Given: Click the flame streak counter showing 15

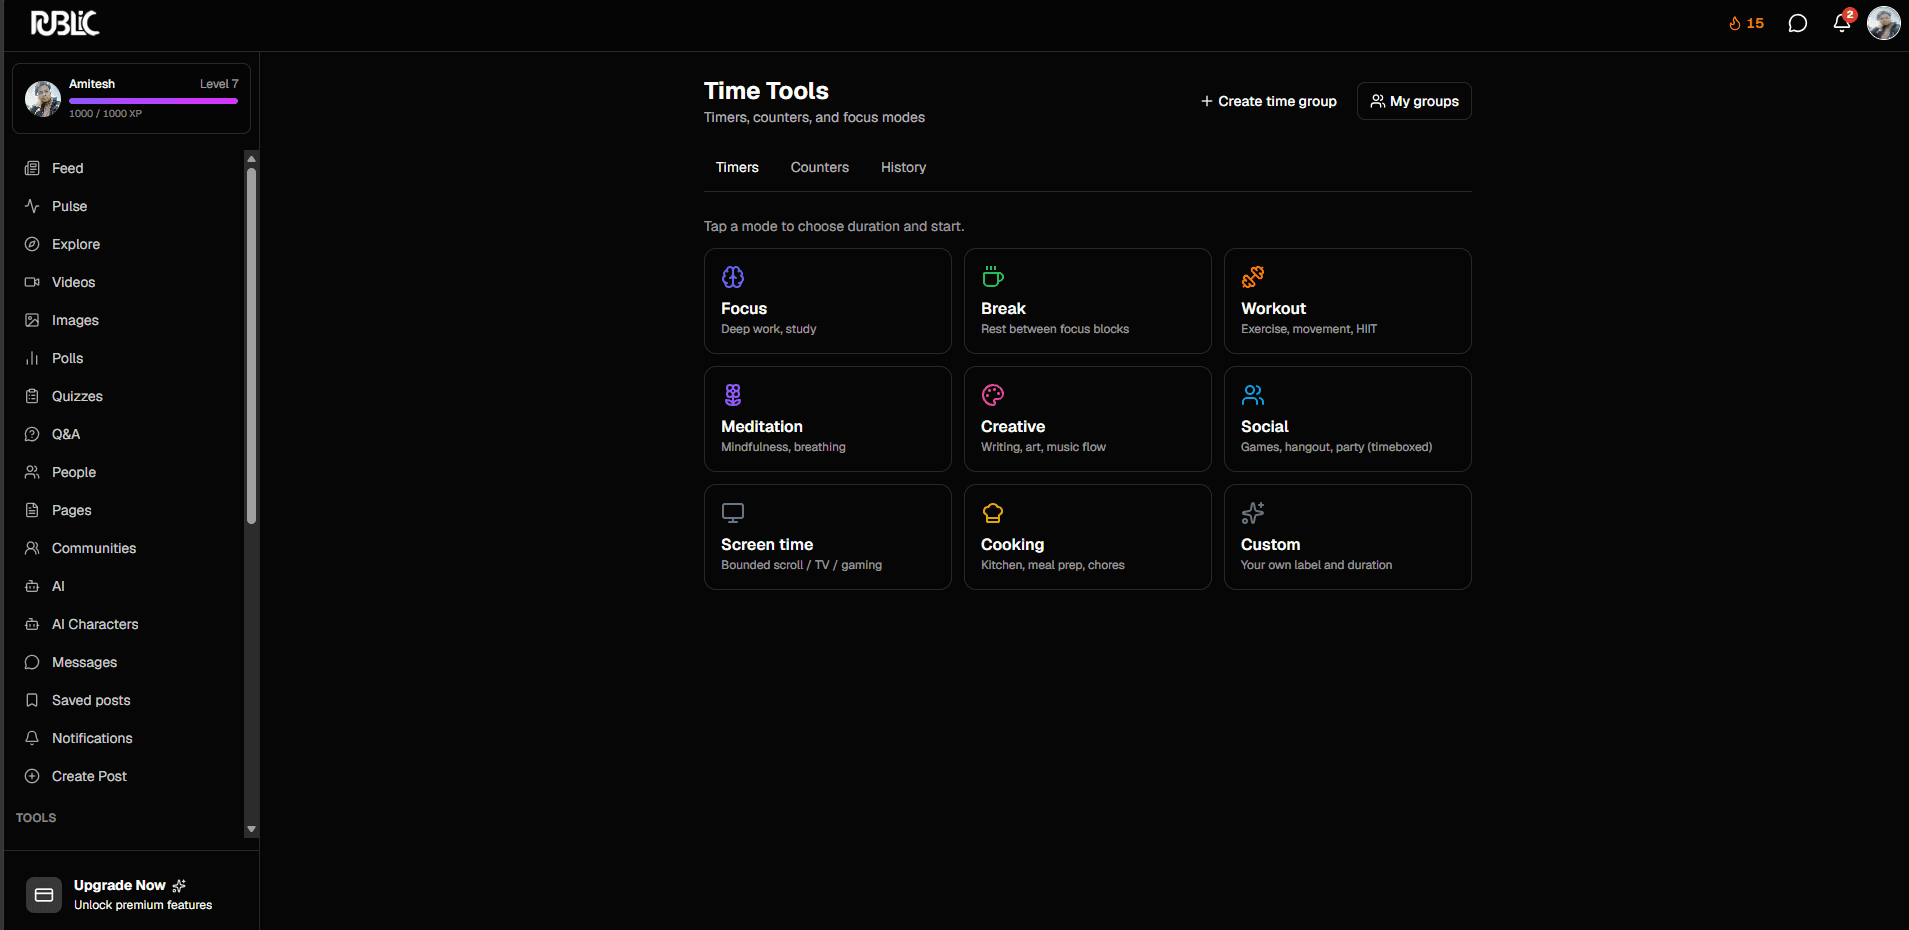Looking at the screenshot, I should (1746, 23).
